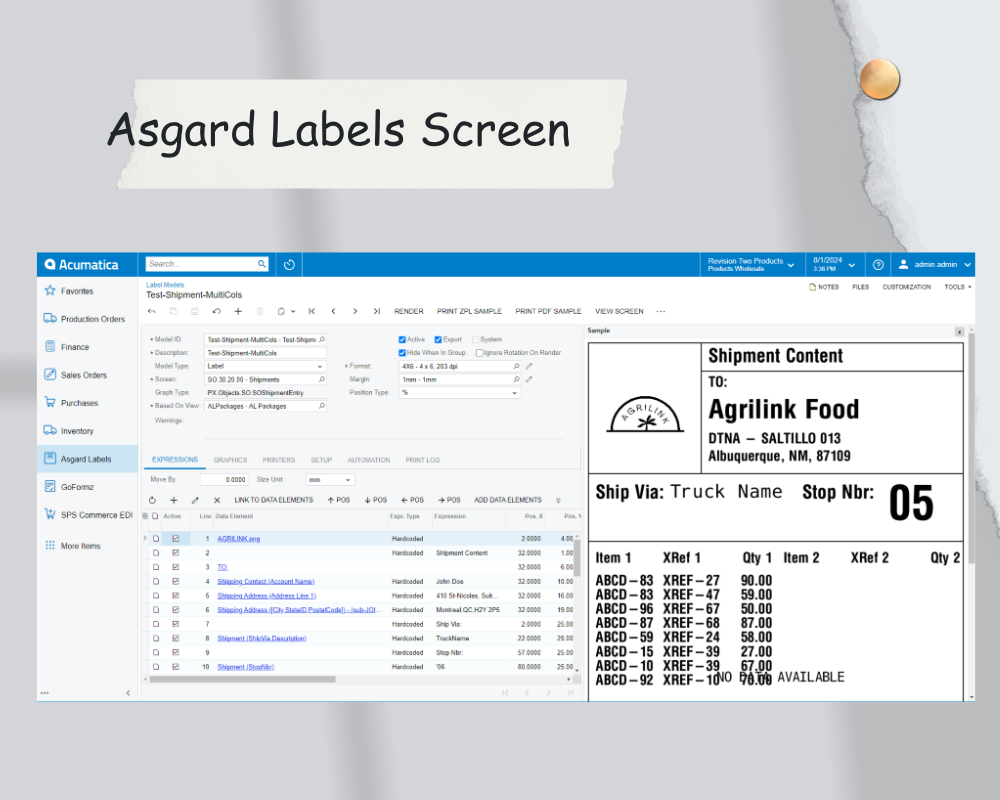1000x800 pixels.
Task: Collapse the Sample preview panel
Action: pyautogui.click(x=959, y=332)
